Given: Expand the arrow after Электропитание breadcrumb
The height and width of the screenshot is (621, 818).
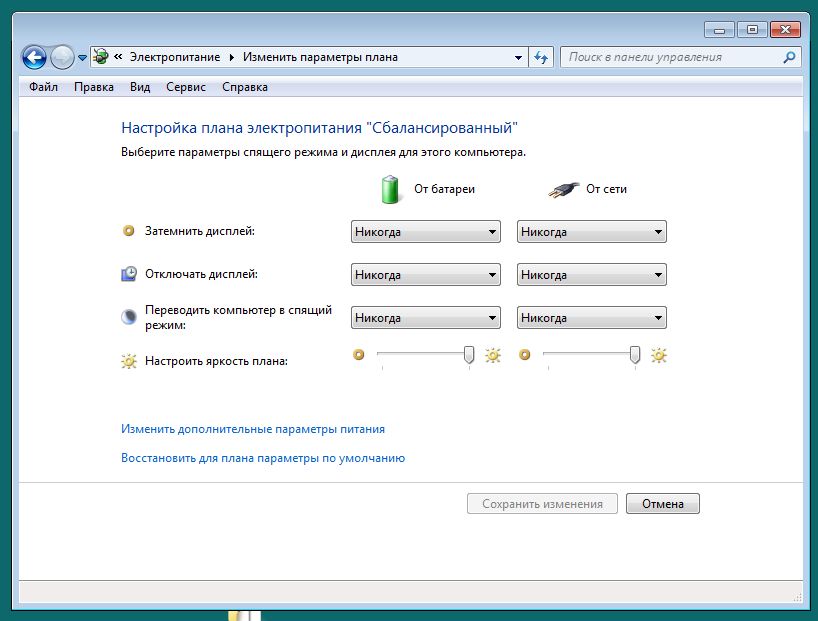Looking at the screenshot, I should [x=232, y=57].
